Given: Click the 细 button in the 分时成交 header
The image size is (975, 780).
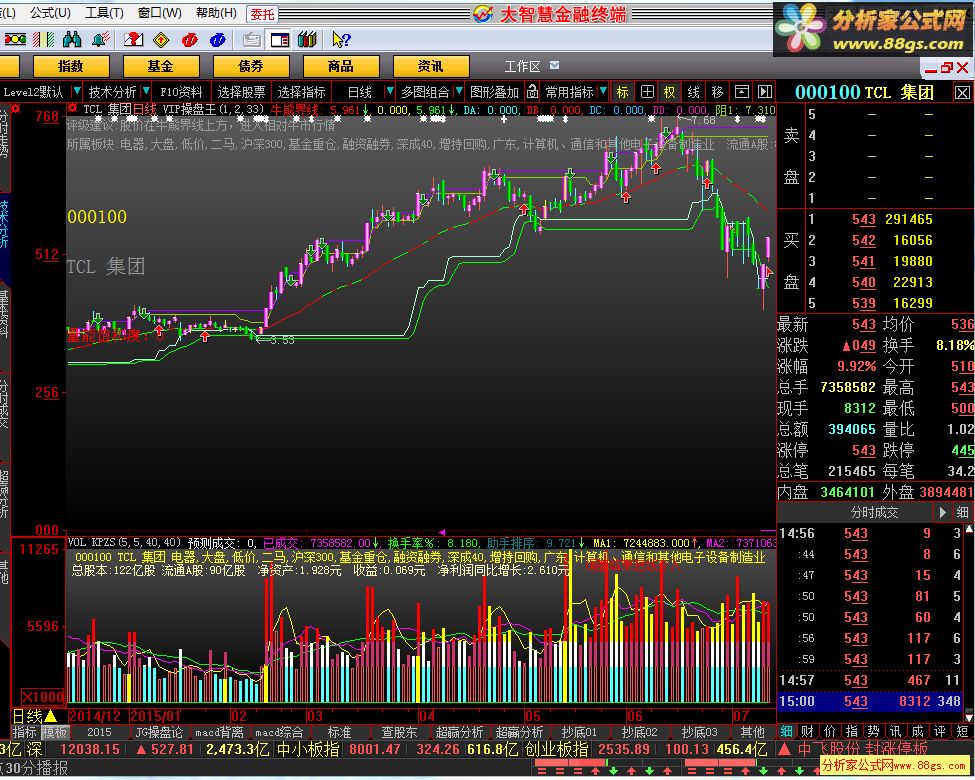Looking at the screenshot, I should click(963, 513).
